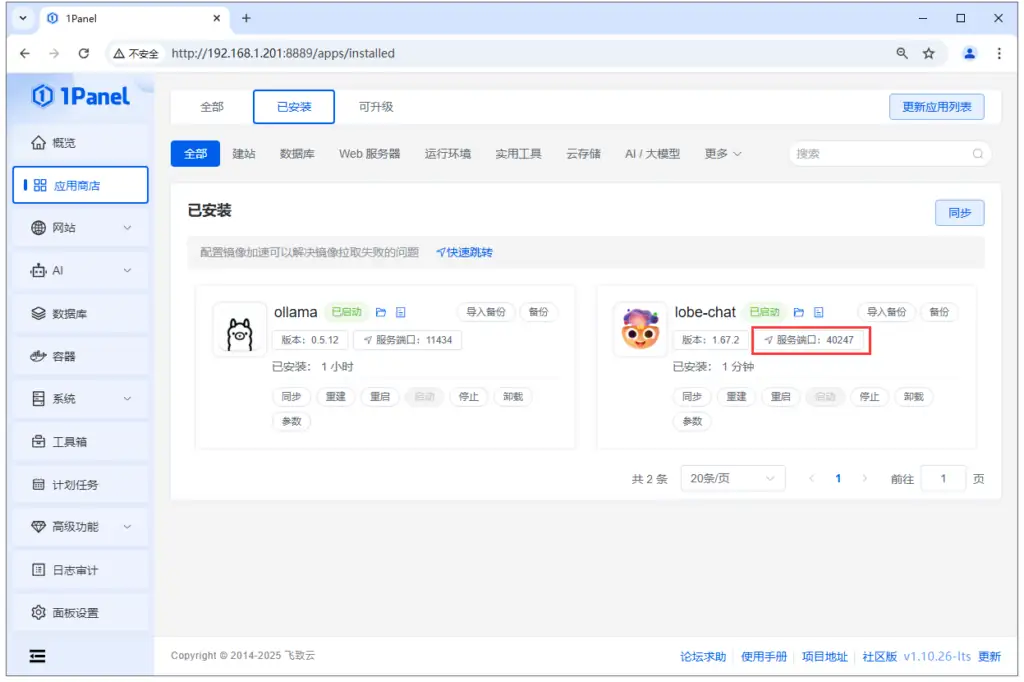Open lobe-chat's installation folder

799,312
